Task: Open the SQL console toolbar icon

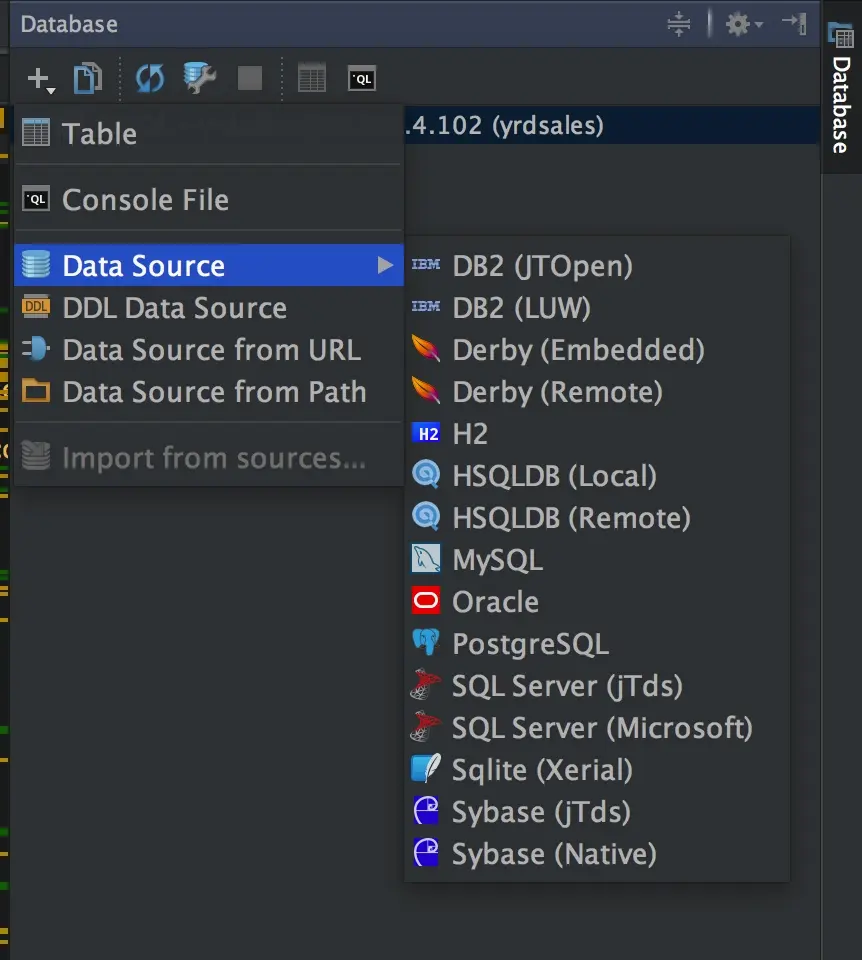Action: point(361,78)
